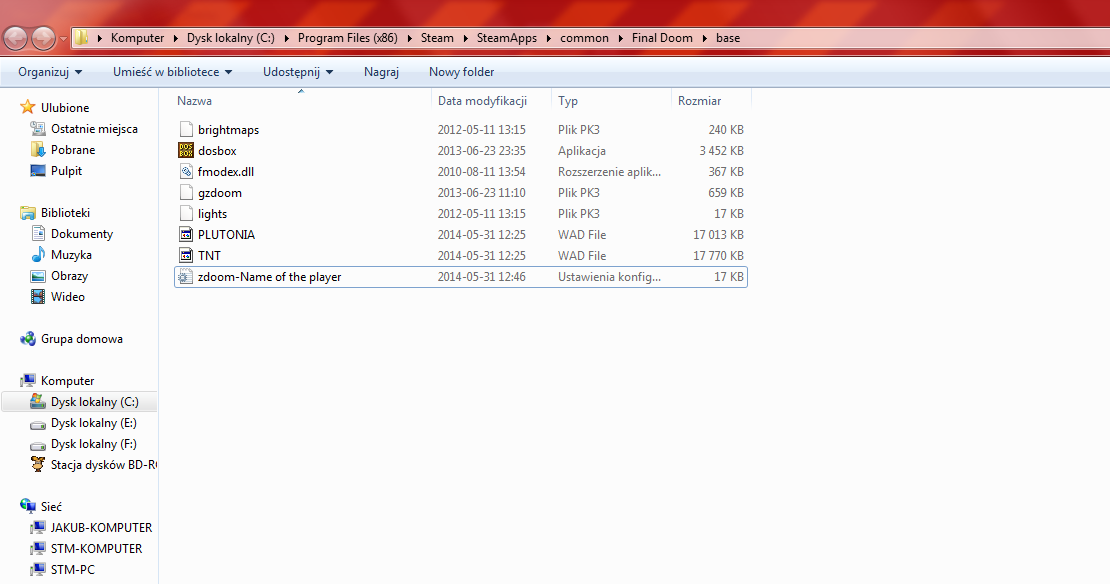Image resolution: width=1110 pixels, height=584 pixels.
Task: Select STM-PC in network tree
Action: coord(72,569)
